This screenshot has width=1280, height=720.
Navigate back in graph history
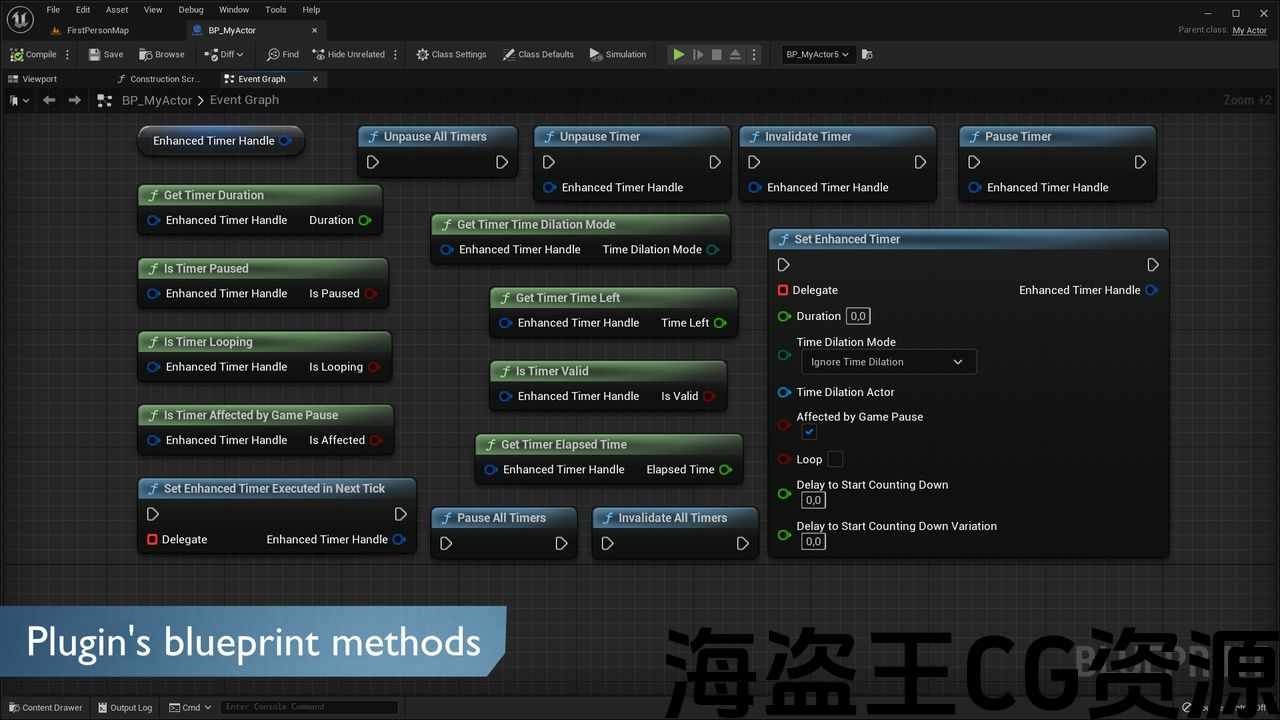point(49,100)
